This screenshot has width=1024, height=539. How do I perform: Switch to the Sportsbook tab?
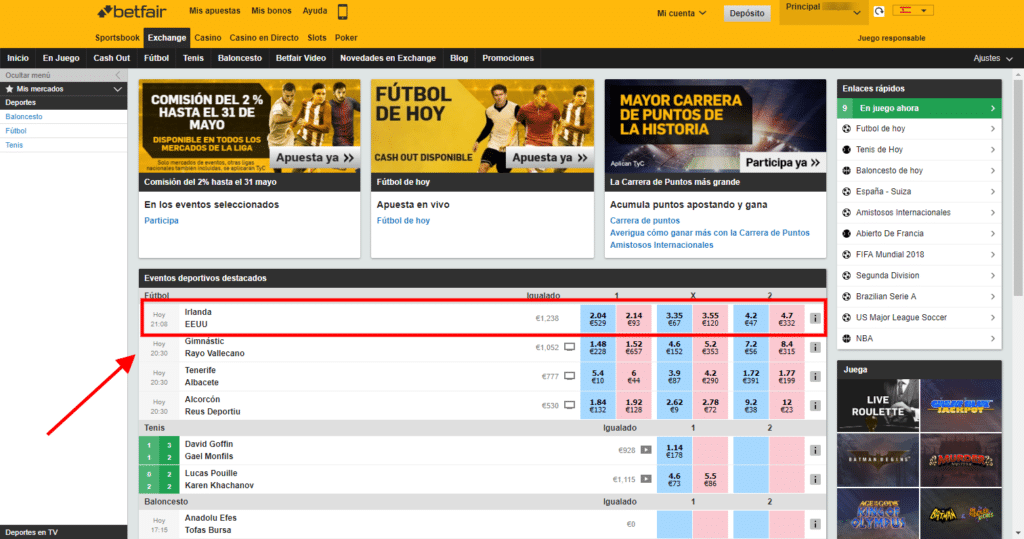coord(117,38)
